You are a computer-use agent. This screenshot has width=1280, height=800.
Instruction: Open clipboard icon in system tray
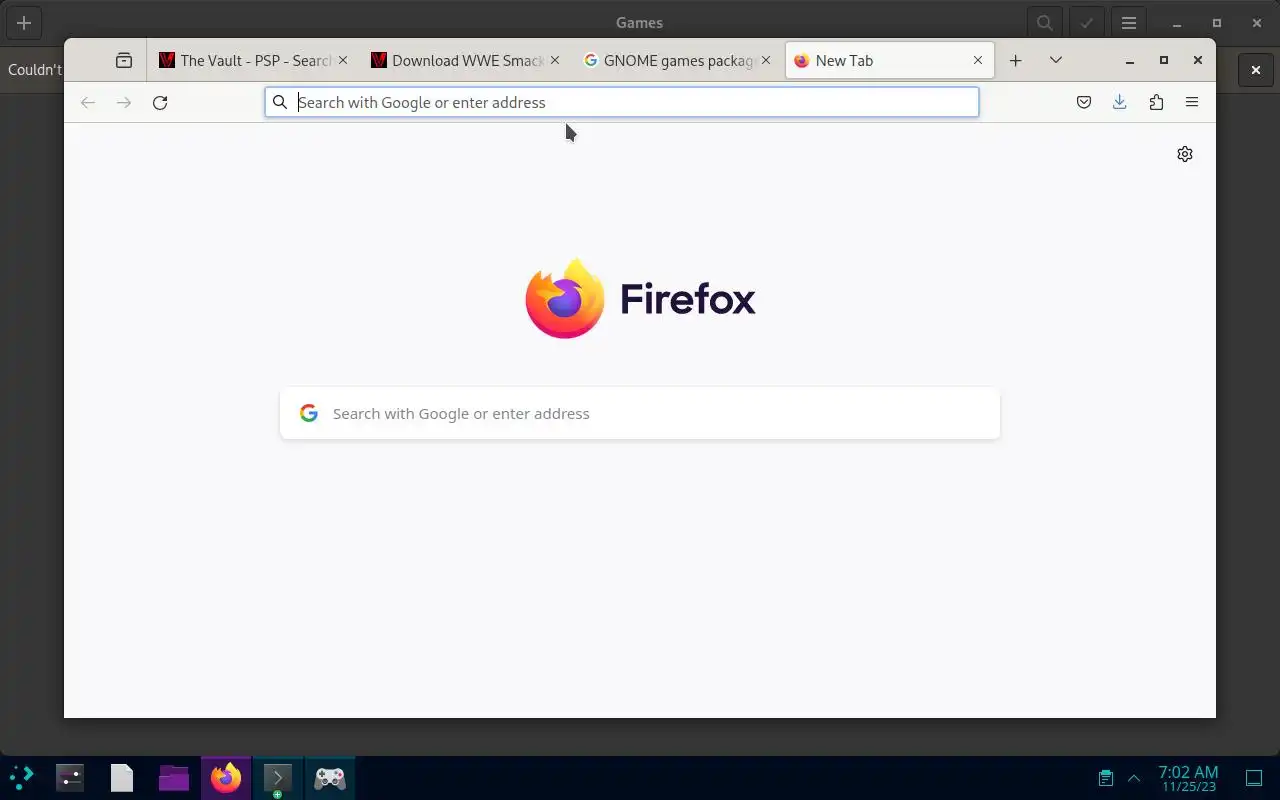(x=1106, y=777)
